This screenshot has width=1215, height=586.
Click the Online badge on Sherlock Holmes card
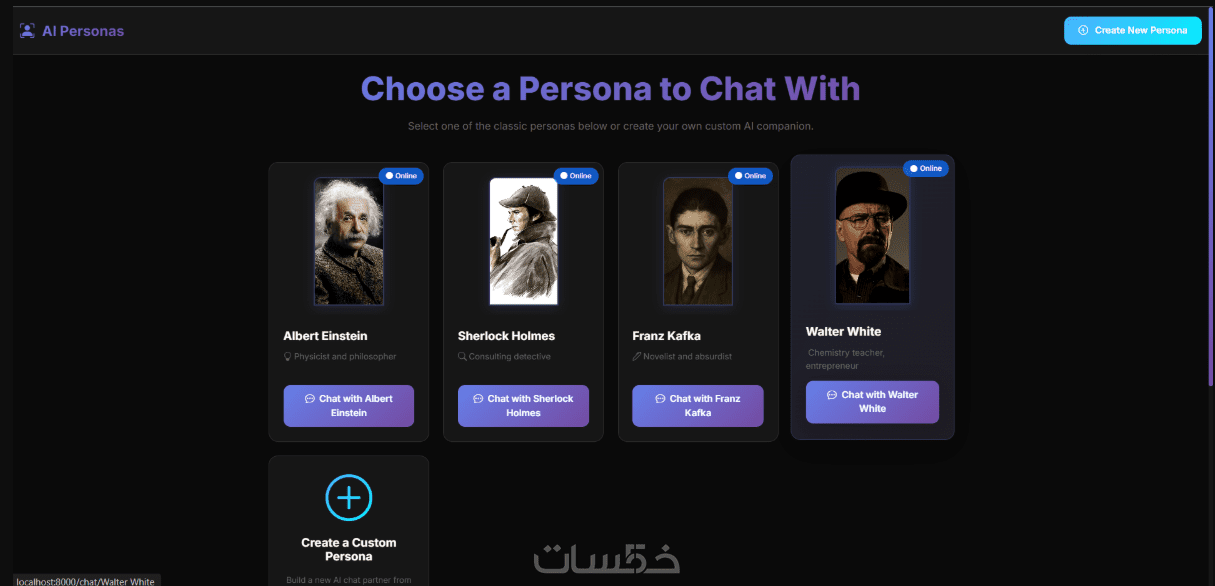click(576, 176)
